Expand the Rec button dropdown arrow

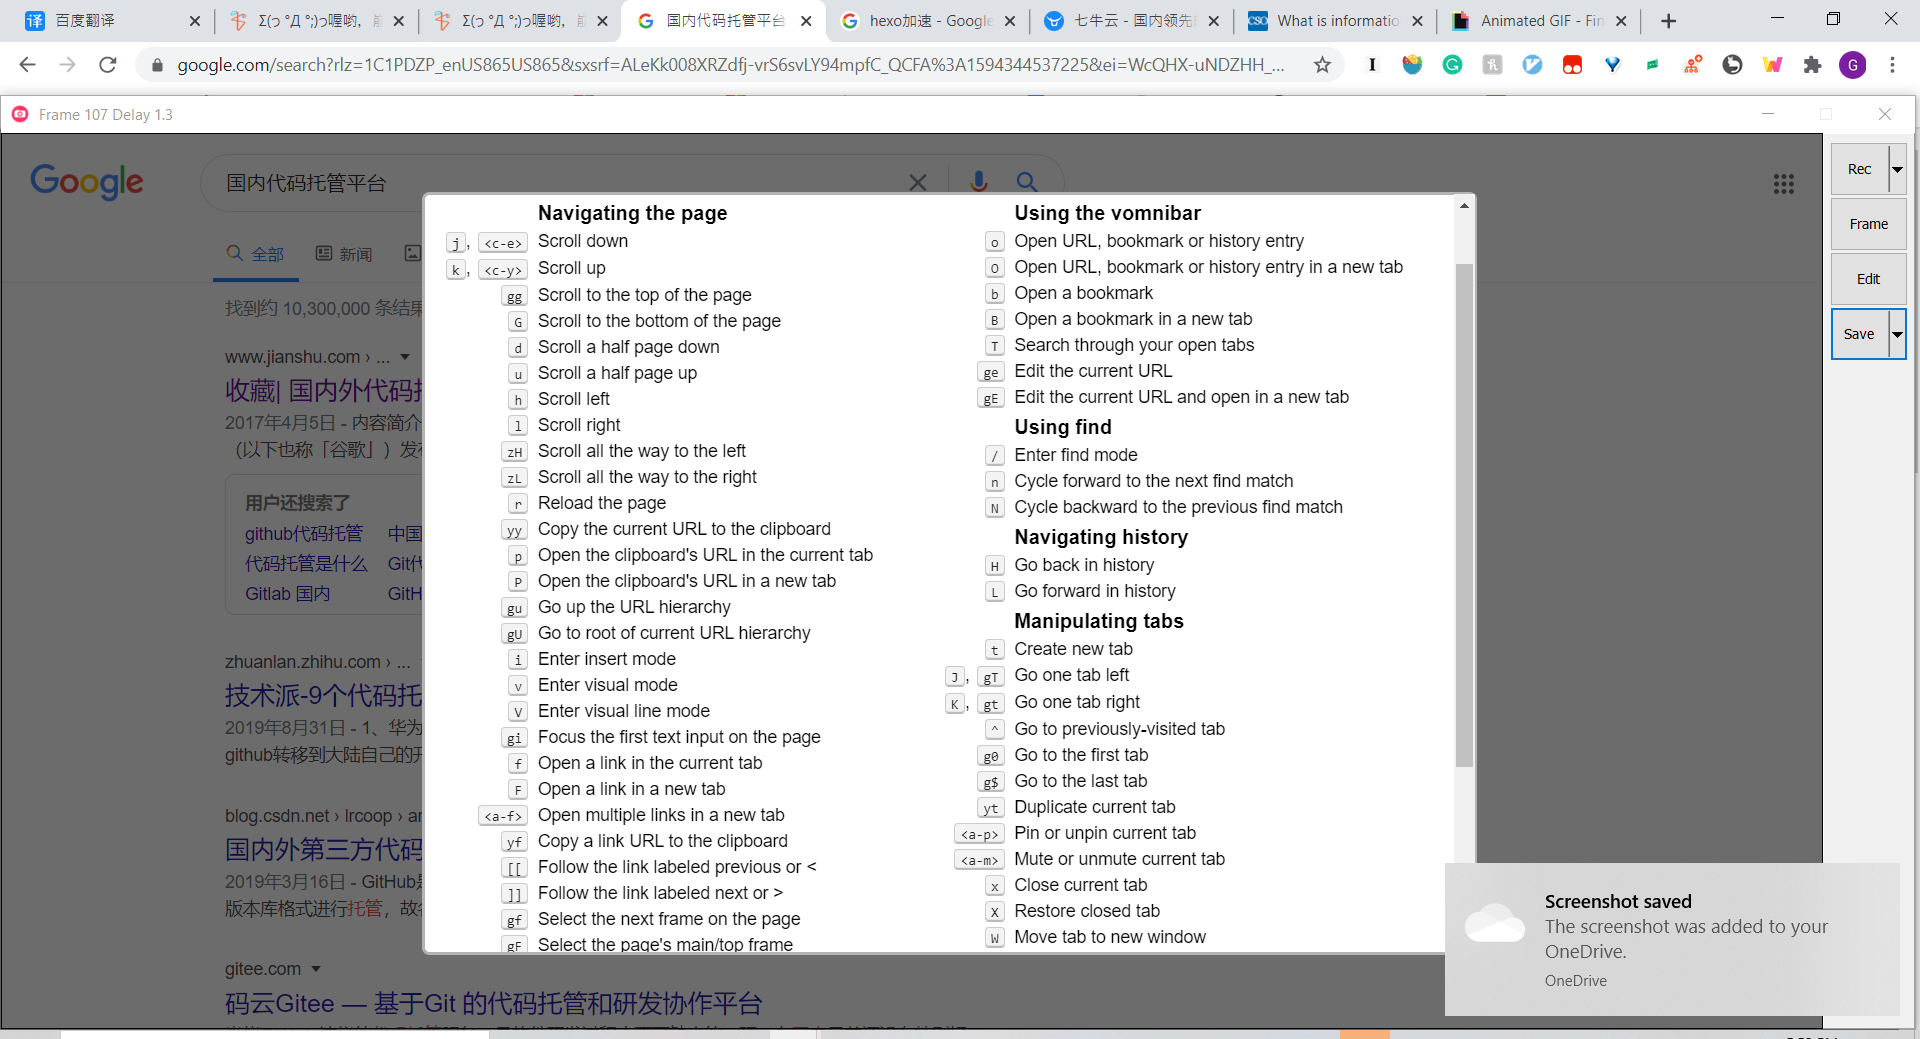1897,169
